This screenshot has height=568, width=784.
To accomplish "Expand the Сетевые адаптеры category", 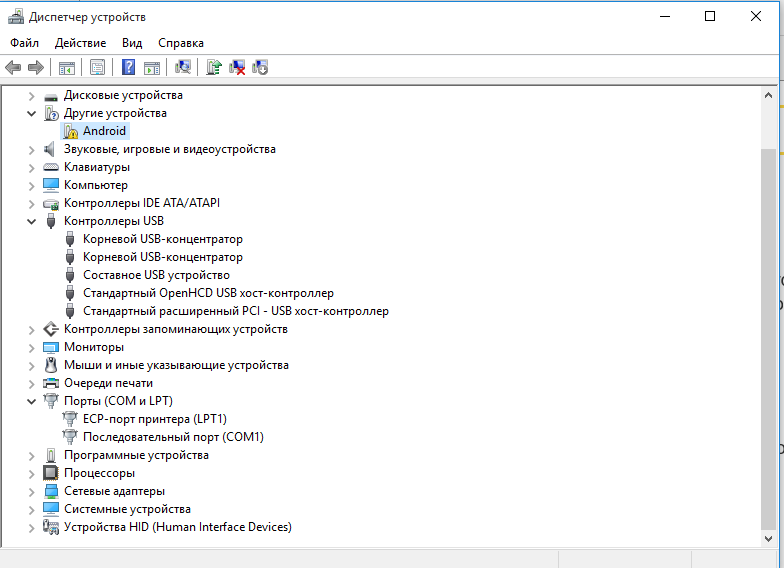I will point(31,491).
